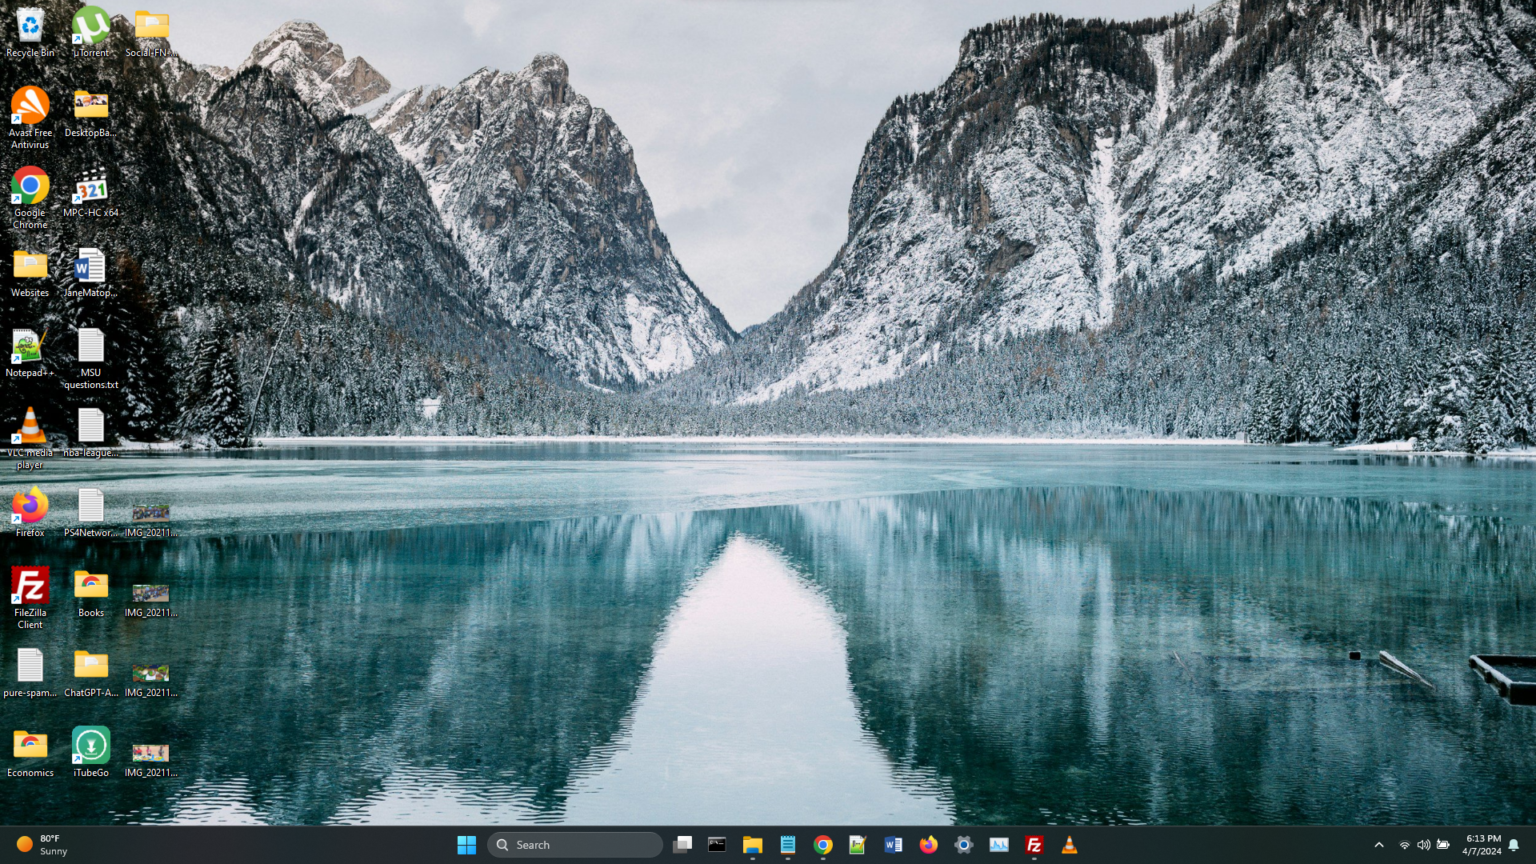Launch Google Chrome from the taskbar
This screenshot has width=1536, height=864.
[x=822, y=845]
